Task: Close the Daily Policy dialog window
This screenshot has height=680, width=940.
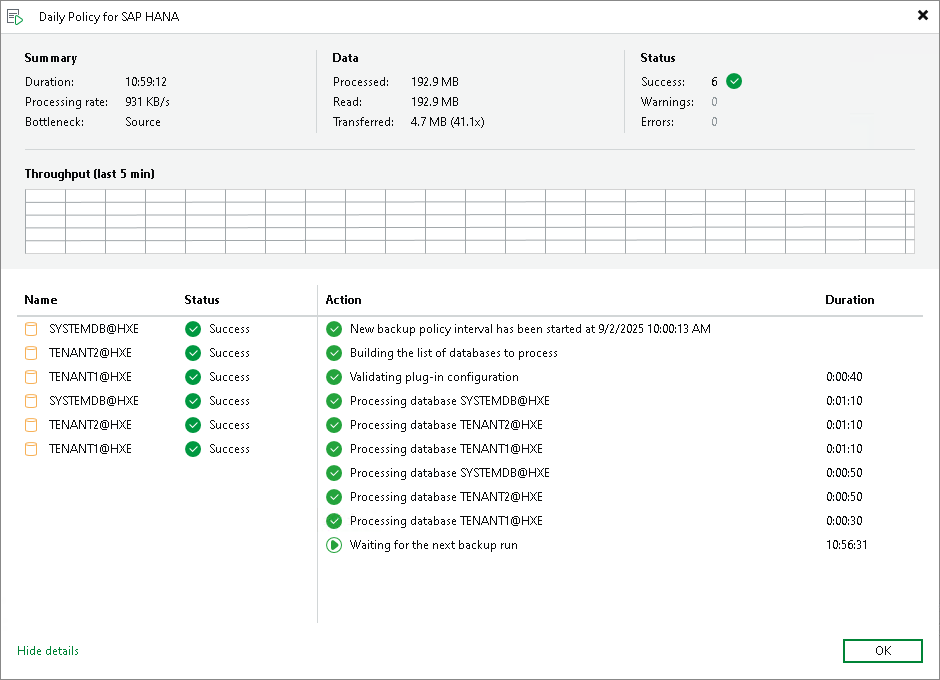Action: pos(922,15)
